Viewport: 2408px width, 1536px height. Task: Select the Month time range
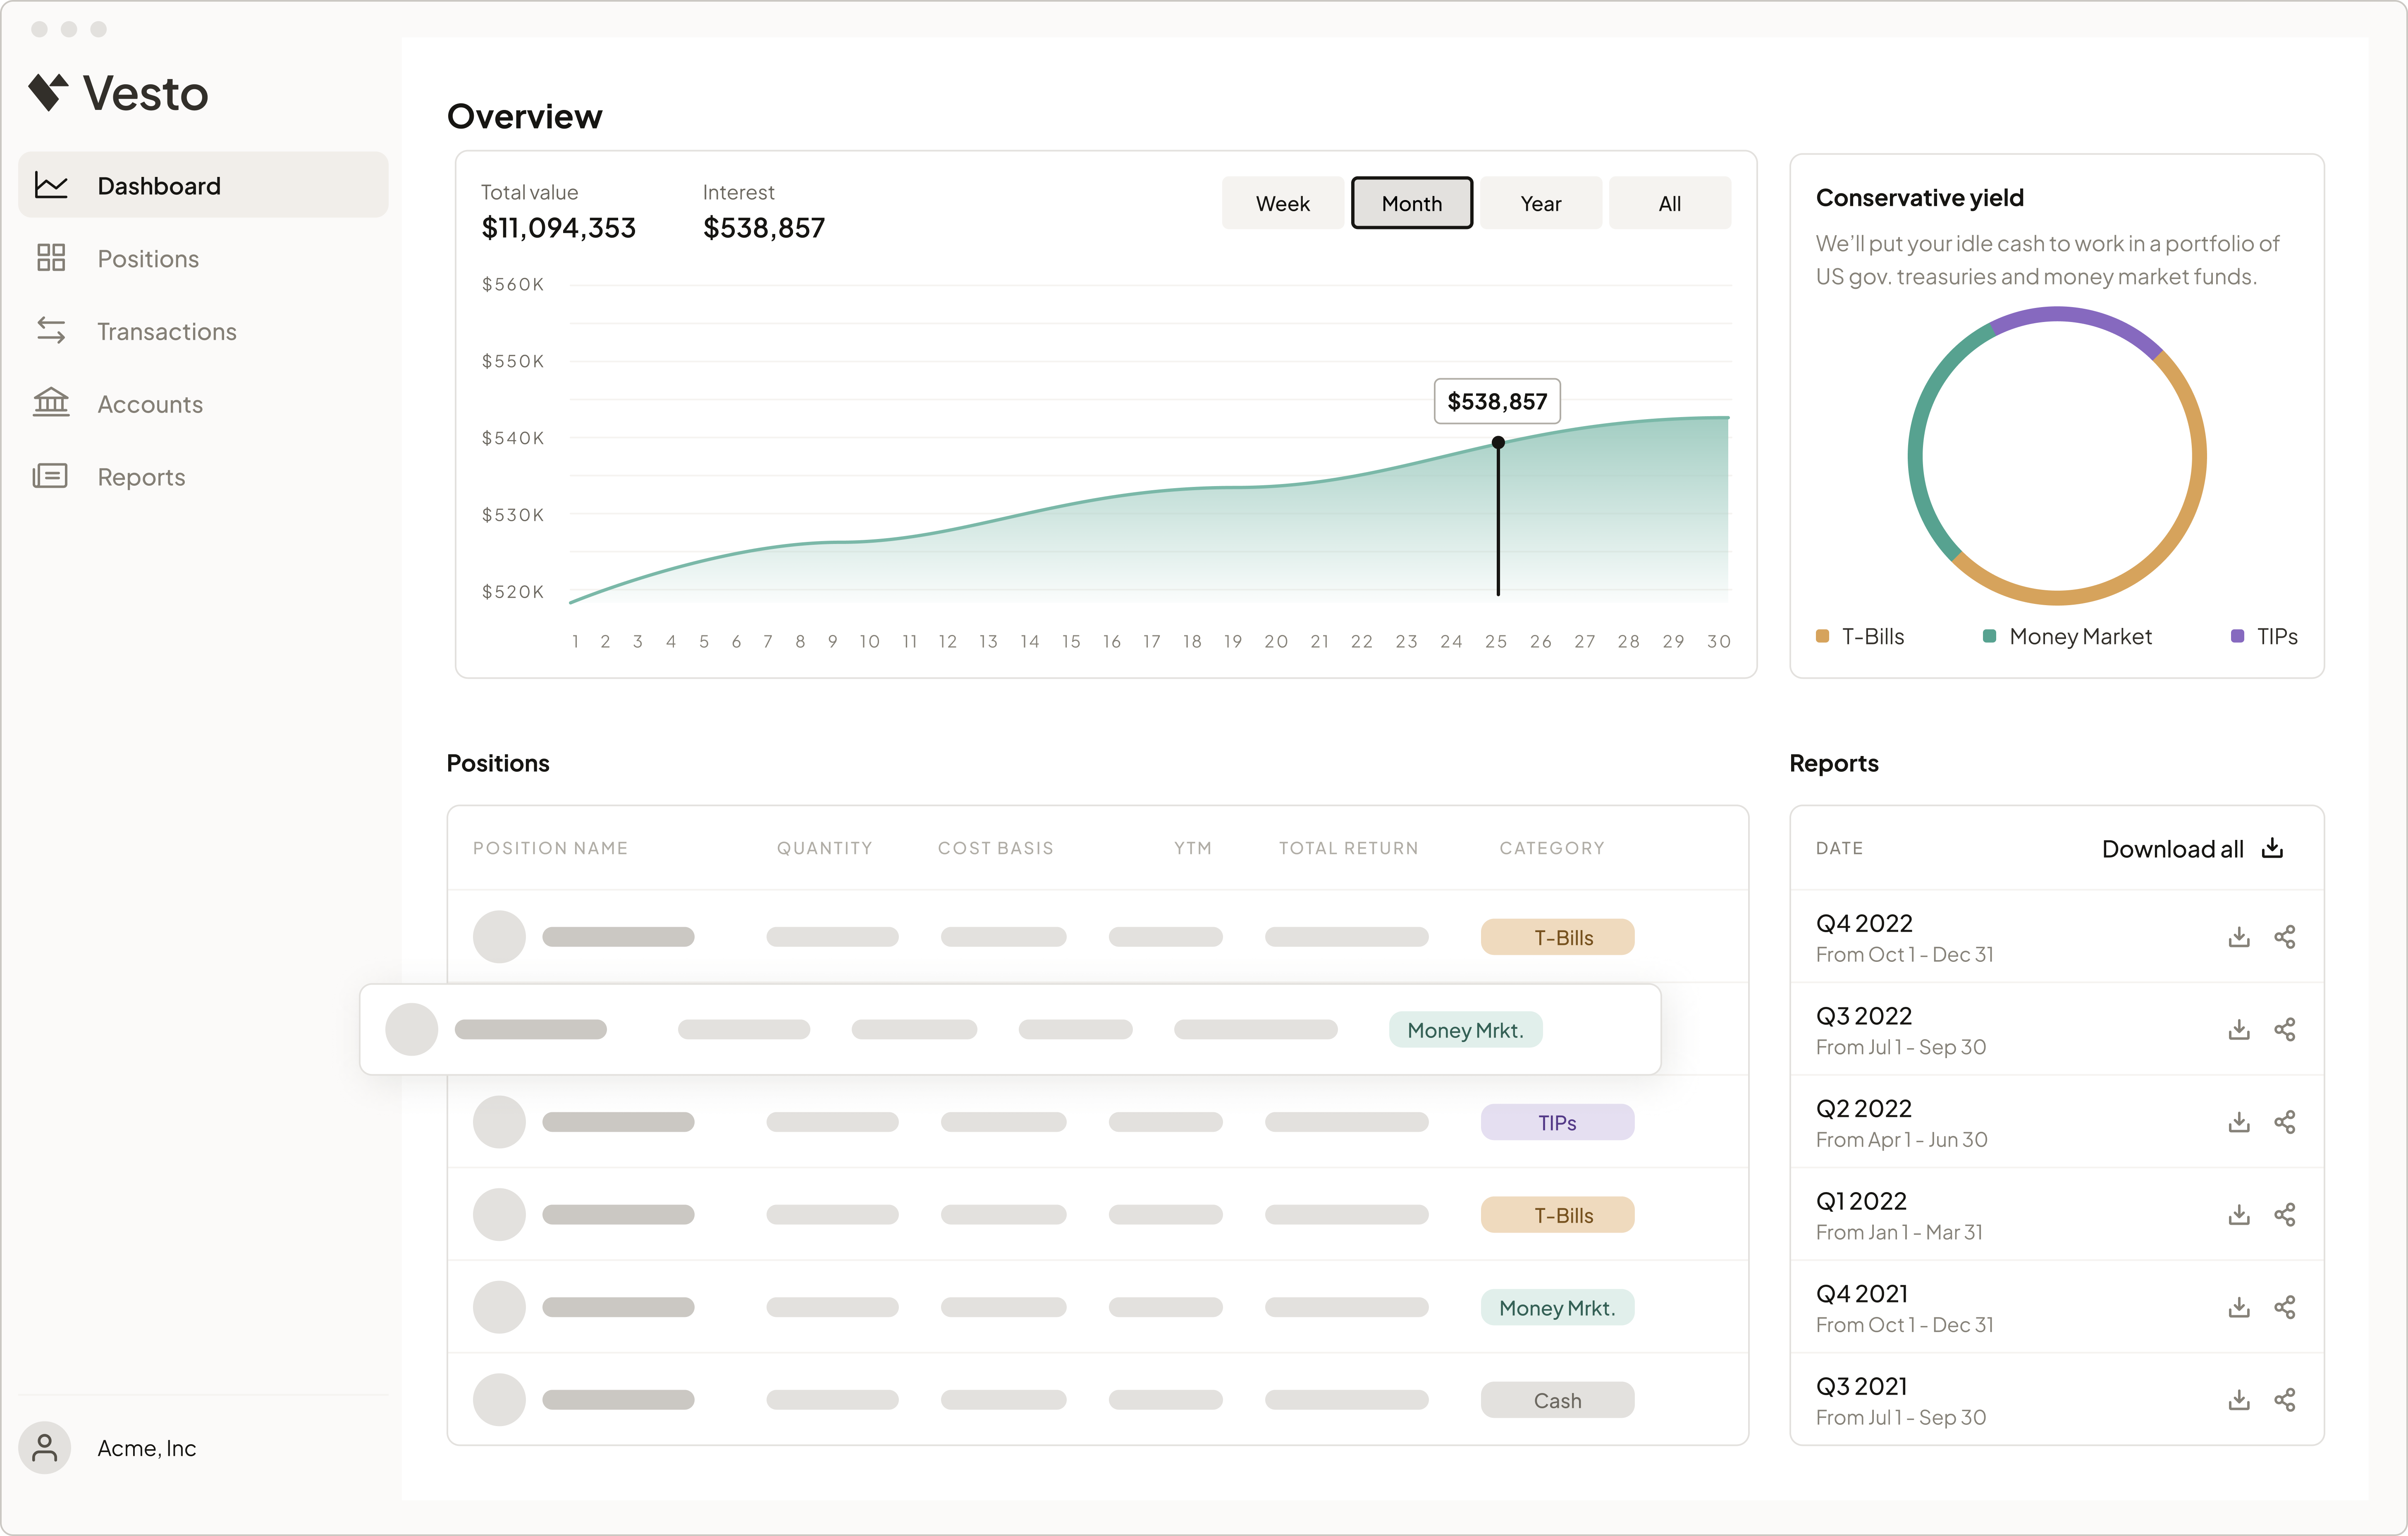[x=1411, y=203]
